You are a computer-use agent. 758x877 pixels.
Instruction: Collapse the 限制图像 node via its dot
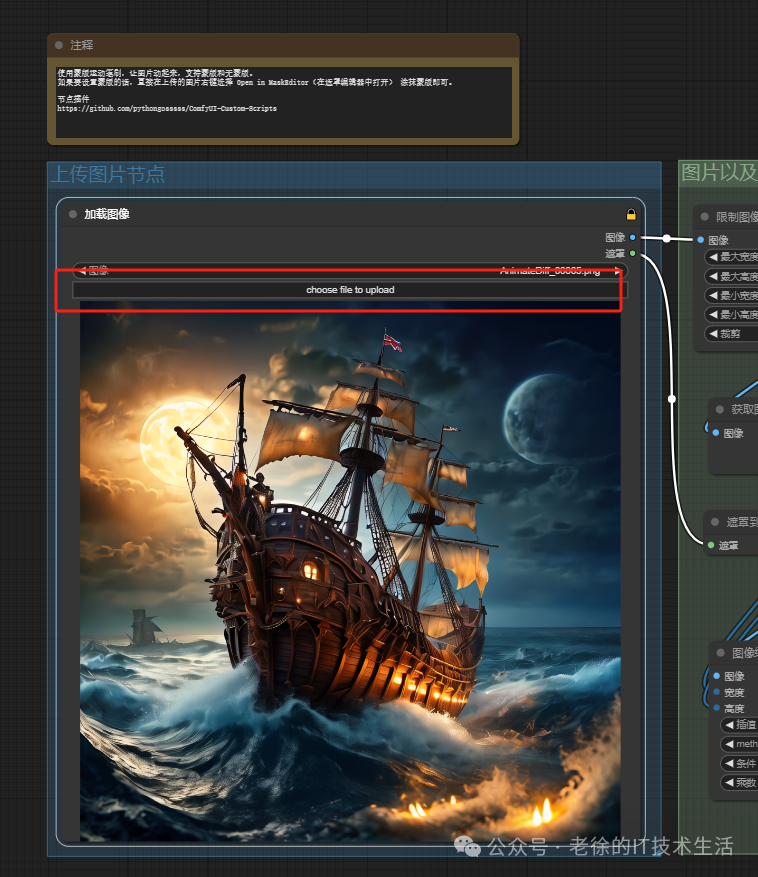[x=705, y=216]
